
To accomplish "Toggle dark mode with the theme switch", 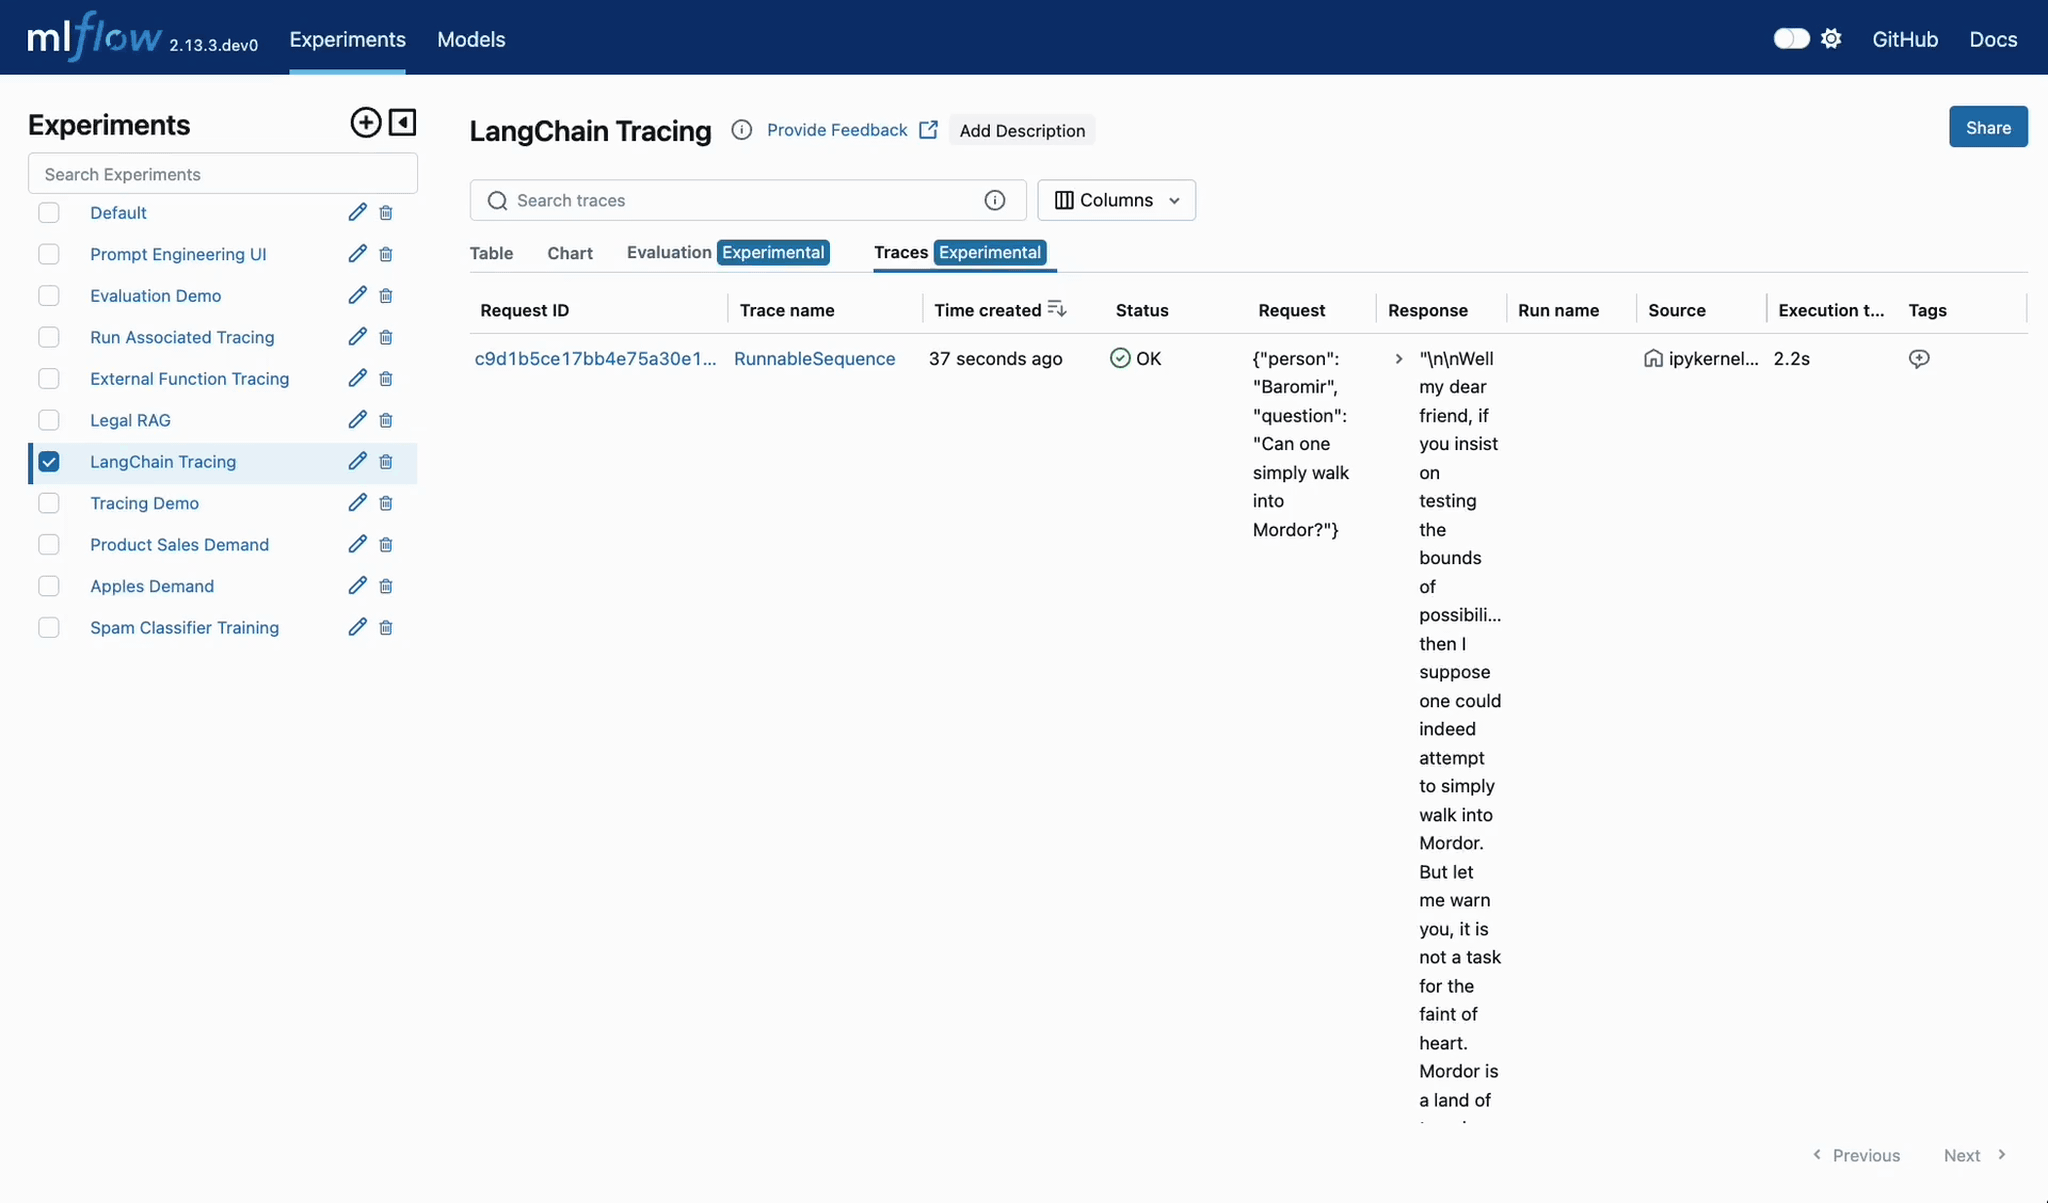I will point(1790,38).
